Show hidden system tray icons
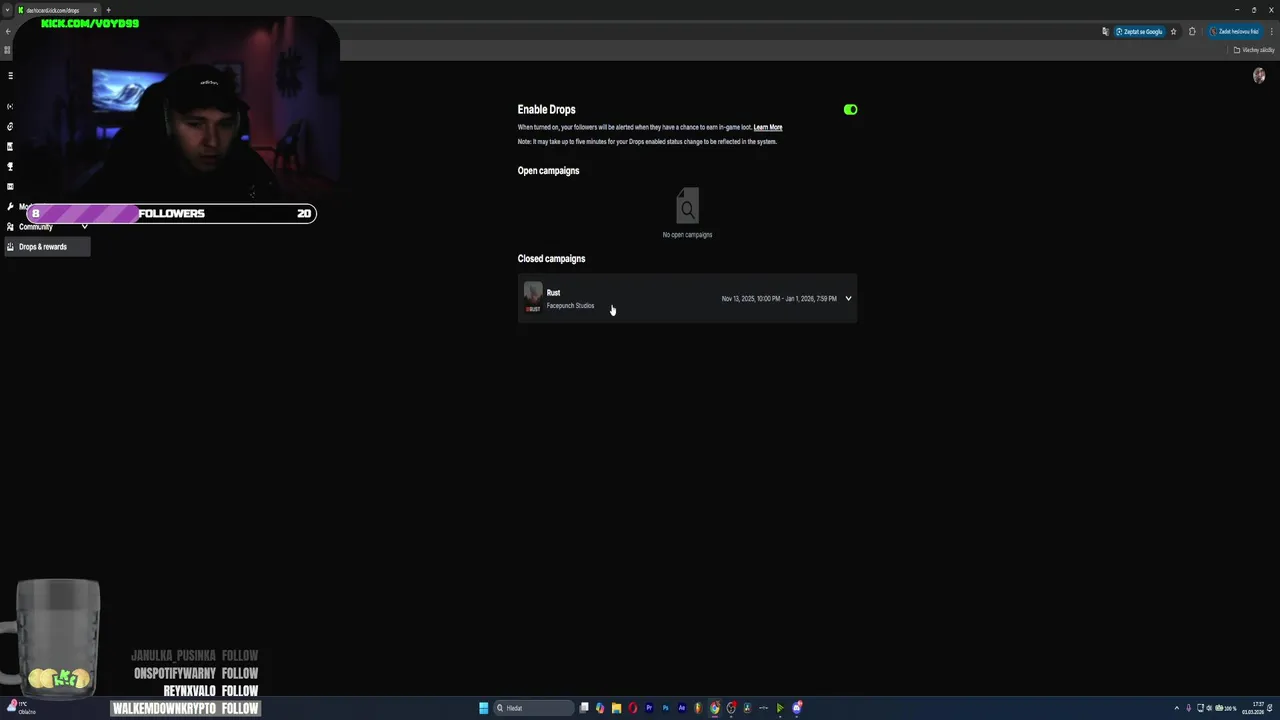This screenshot has width=1280, height=720. (1176, 708)
